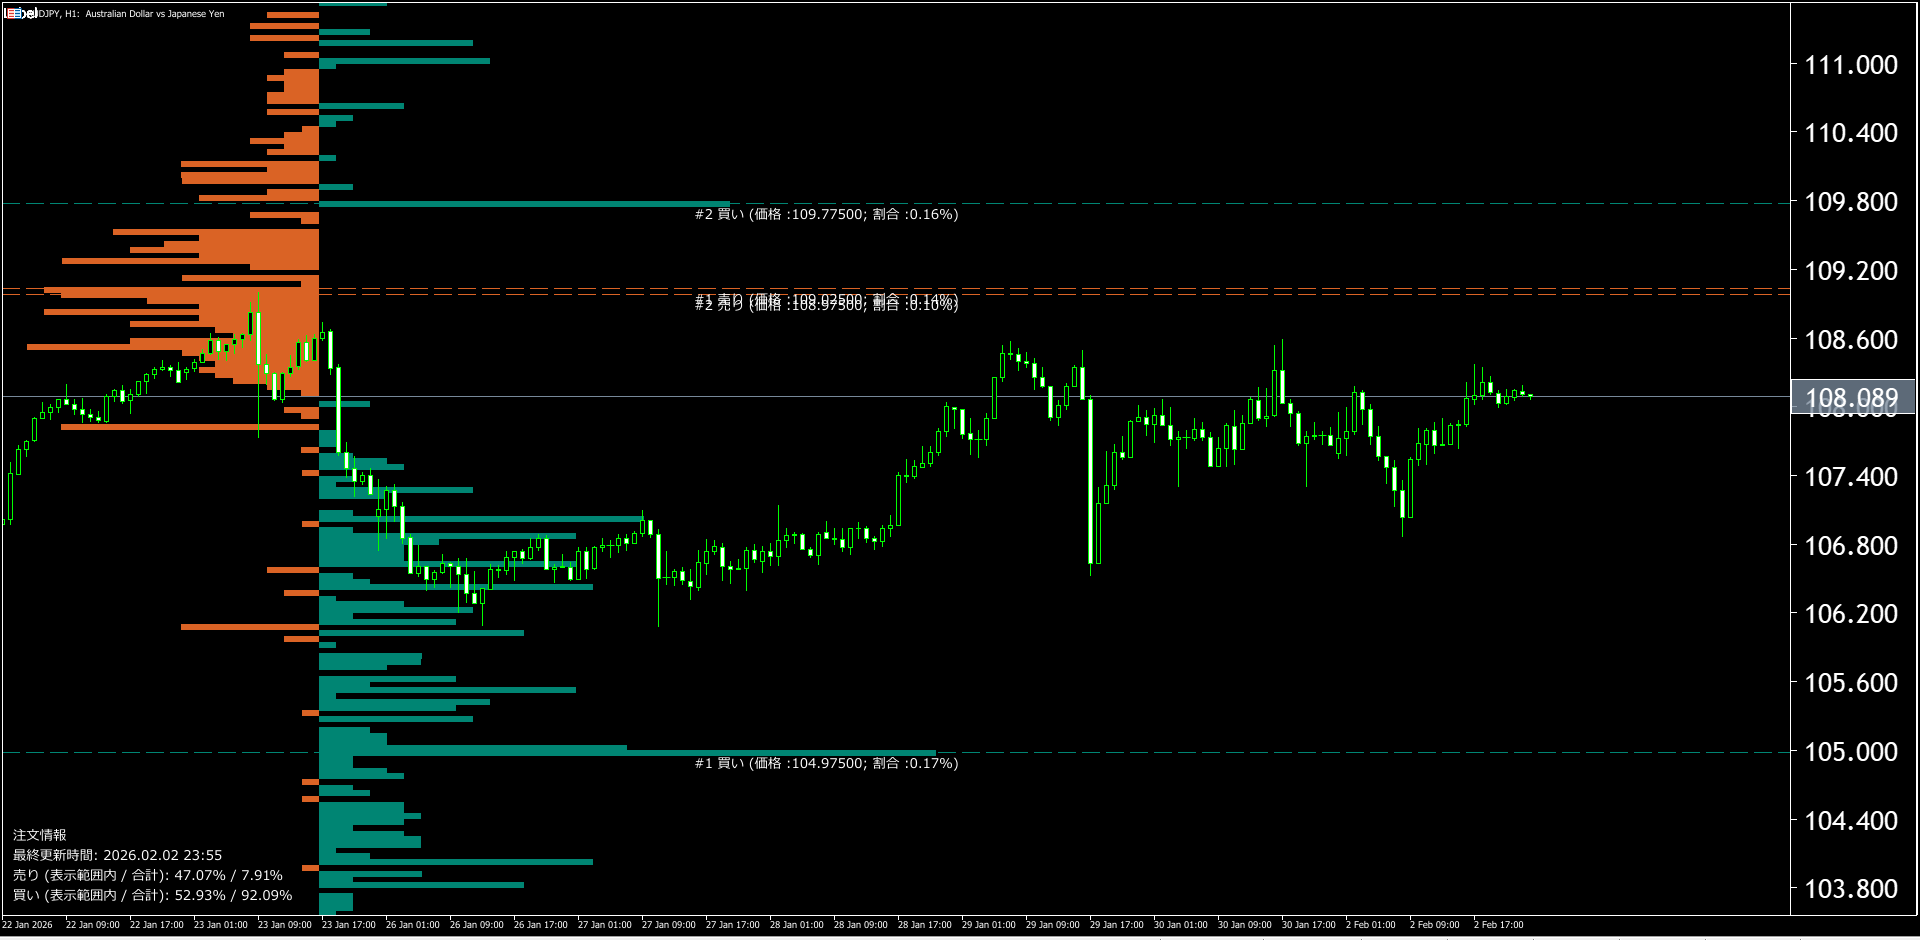Click the 107.400 price scale label

coord(1851,477)
